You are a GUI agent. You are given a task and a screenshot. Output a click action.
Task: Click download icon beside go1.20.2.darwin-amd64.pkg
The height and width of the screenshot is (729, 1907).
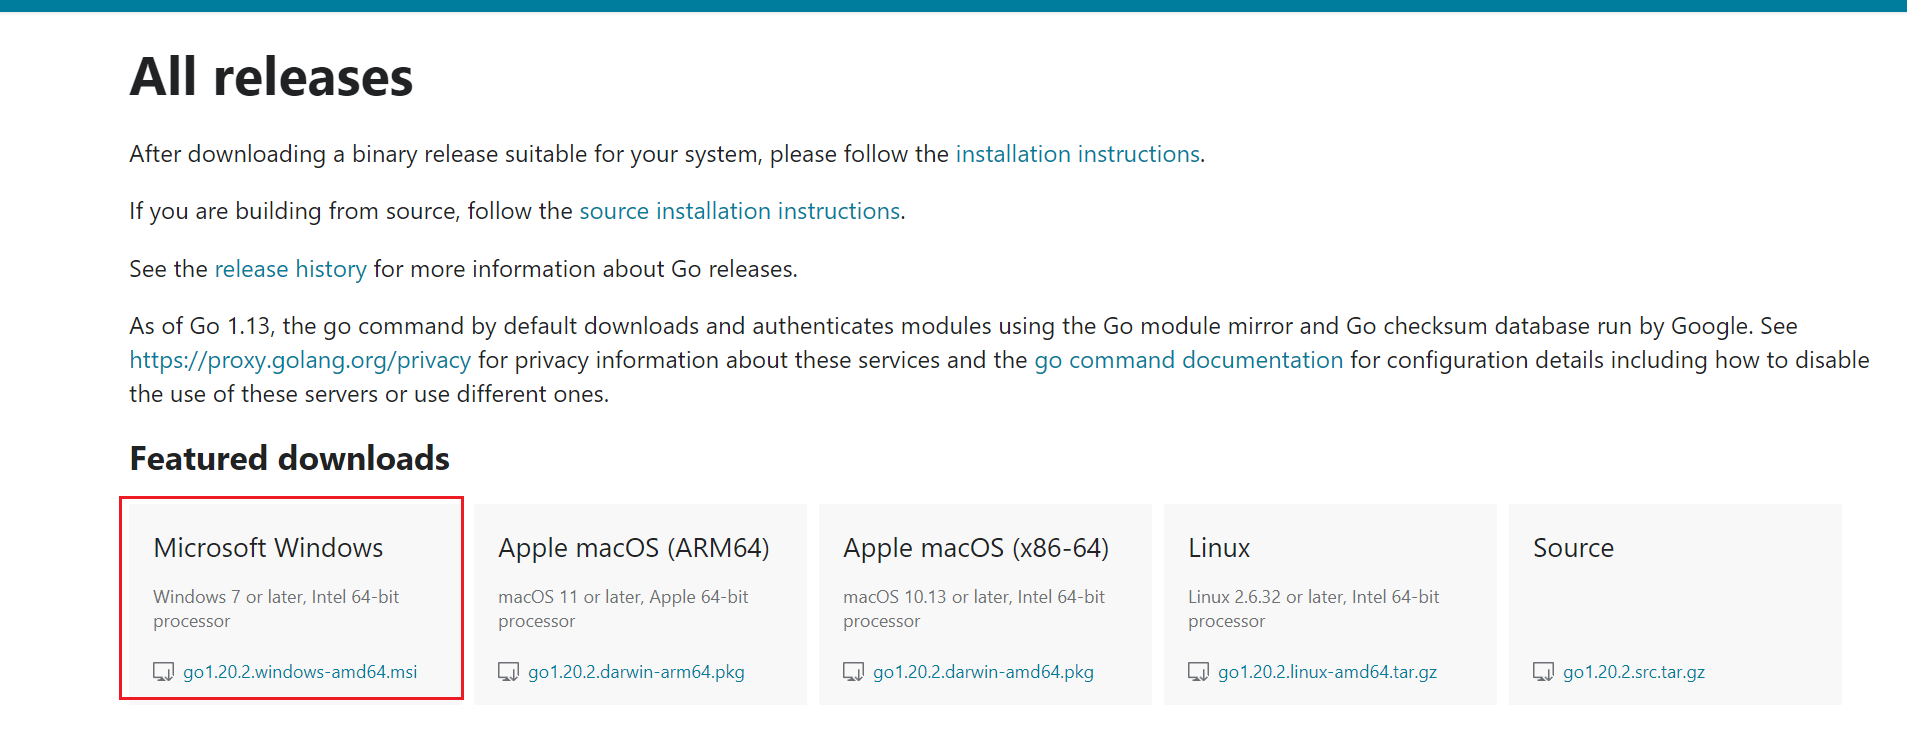tap(853, 672)
